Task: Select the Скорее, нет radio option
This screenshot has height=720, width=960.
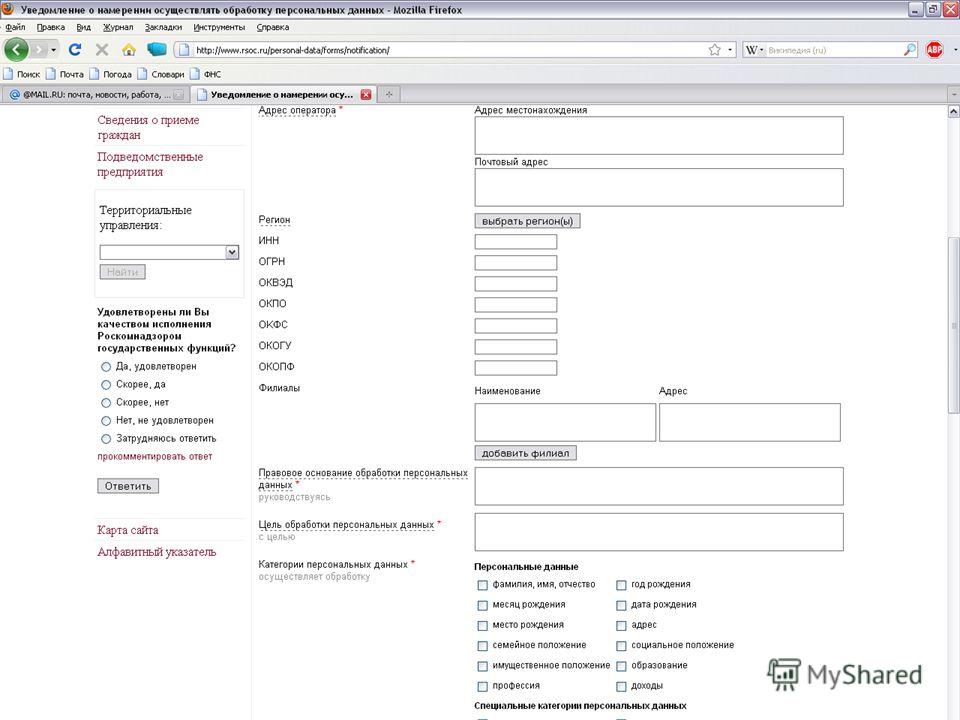Action: pos(106,403)
